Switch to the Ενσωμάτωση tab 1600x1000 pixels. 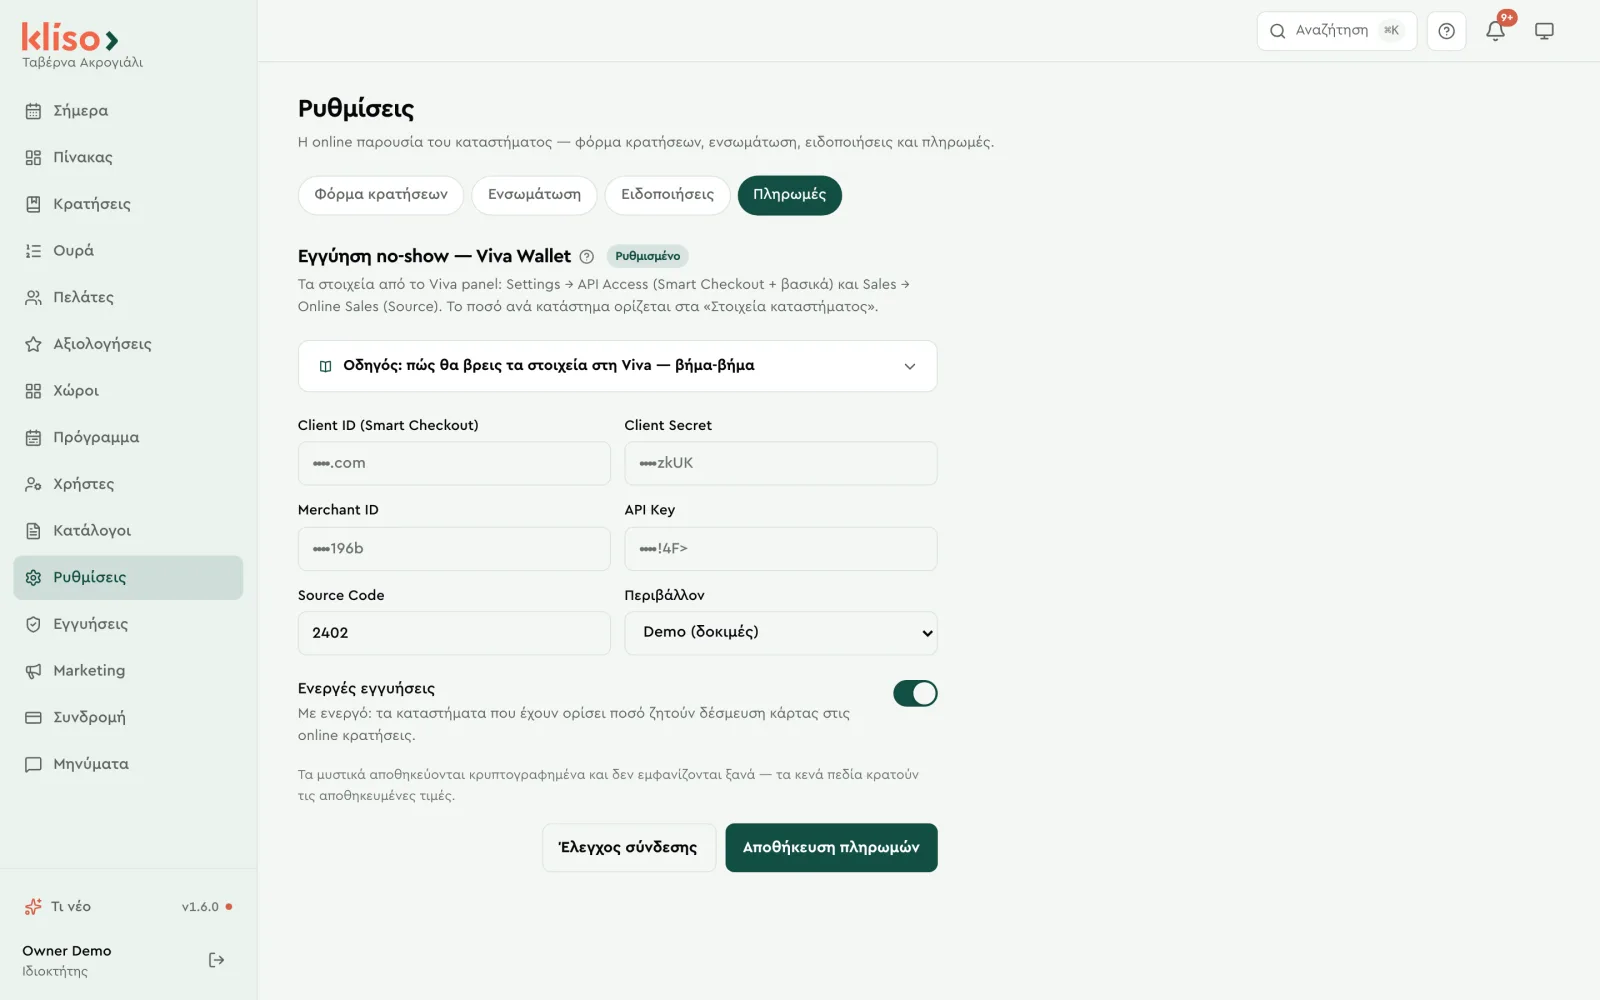pyautogui.click(x=534, y=195)
